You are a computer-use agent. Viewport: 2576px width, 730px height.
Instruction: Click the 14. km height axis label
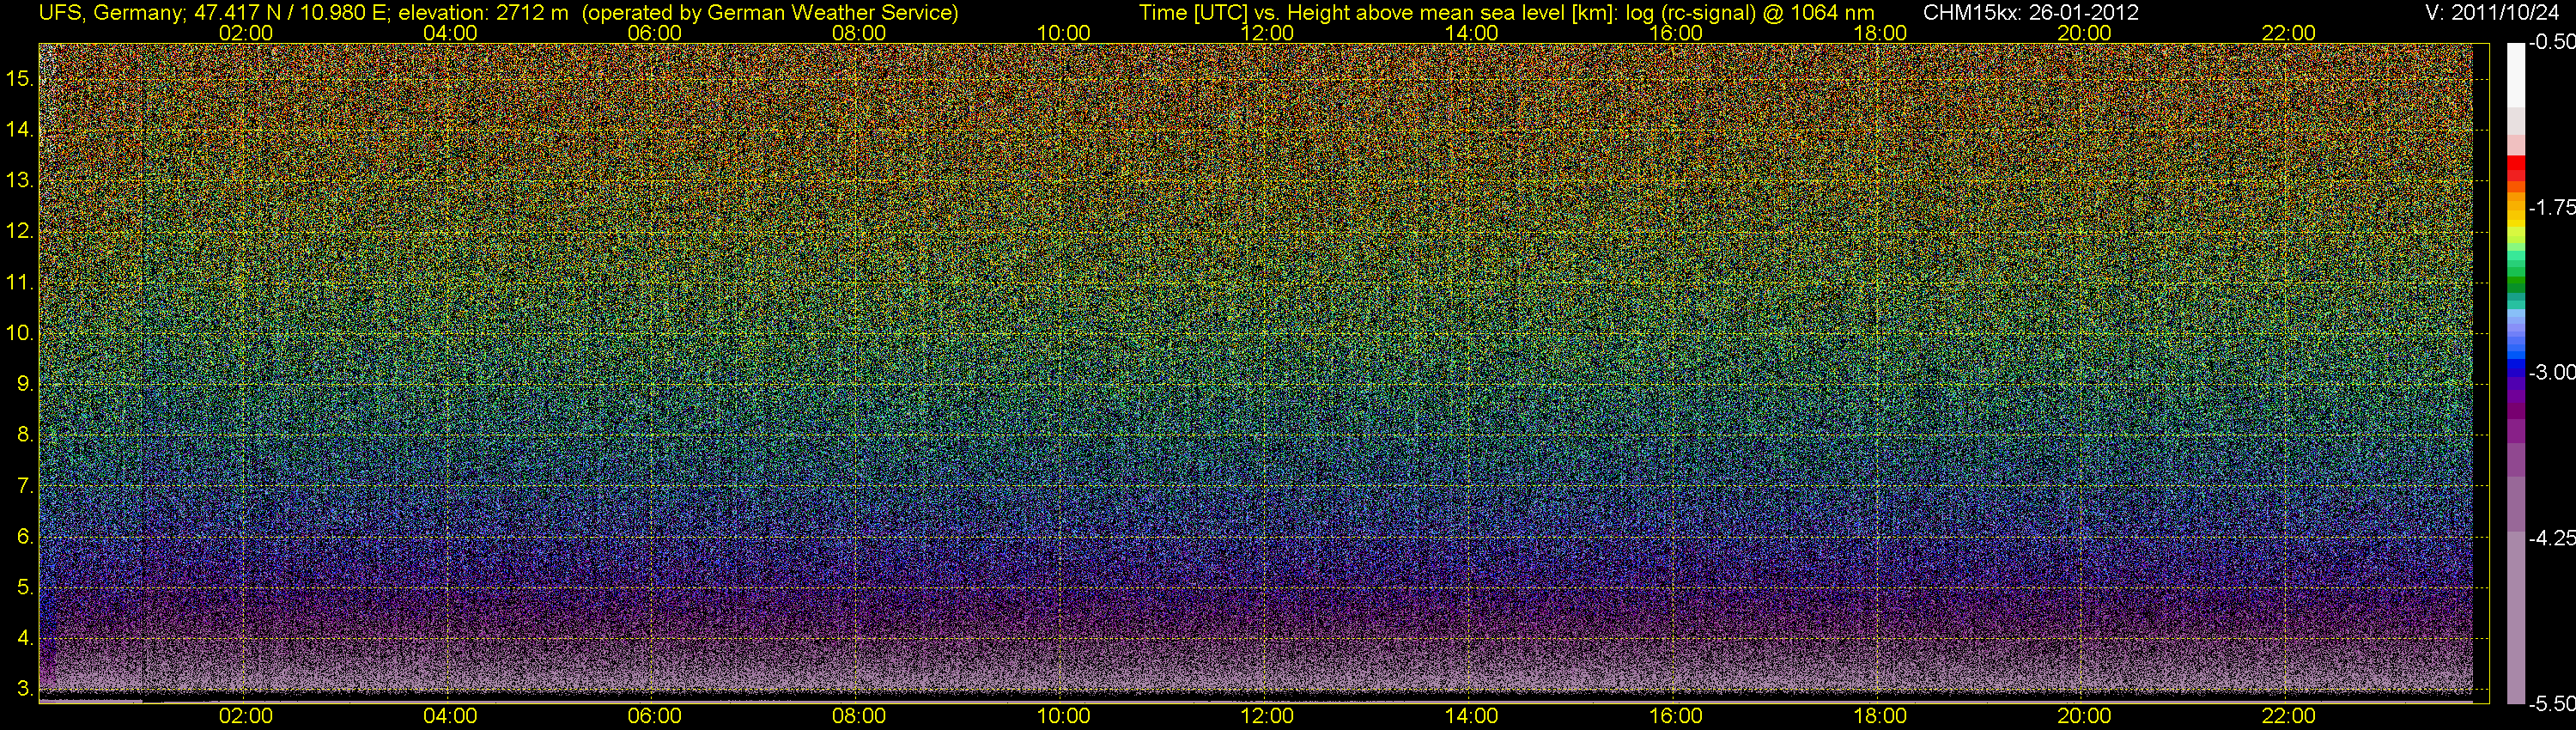pyautogui.click(x=20, y=129)
